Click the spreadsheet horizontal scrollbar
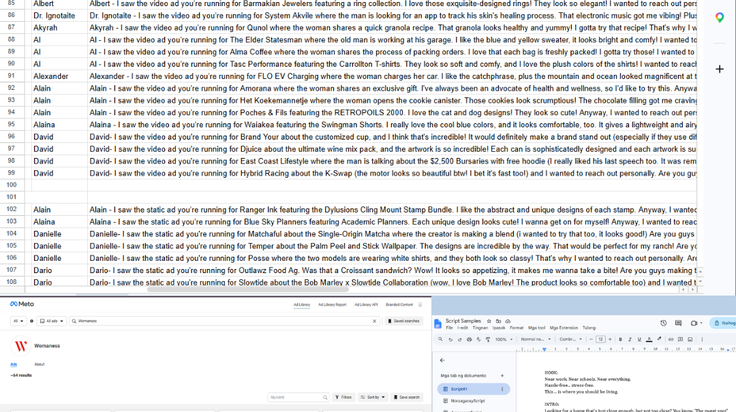 (x=248, y=290)
